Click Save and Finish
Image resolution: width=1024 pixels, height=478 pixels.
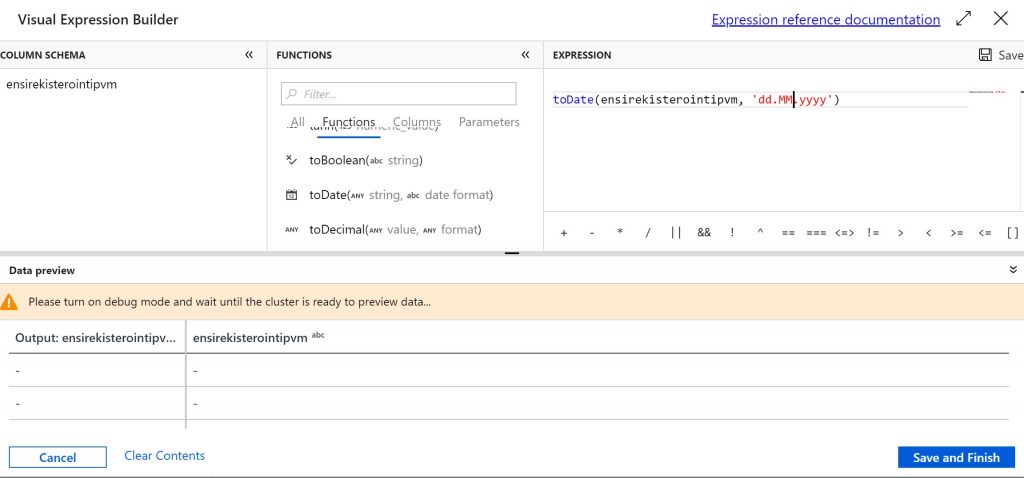pyautogui.click(x=956, y=458)
